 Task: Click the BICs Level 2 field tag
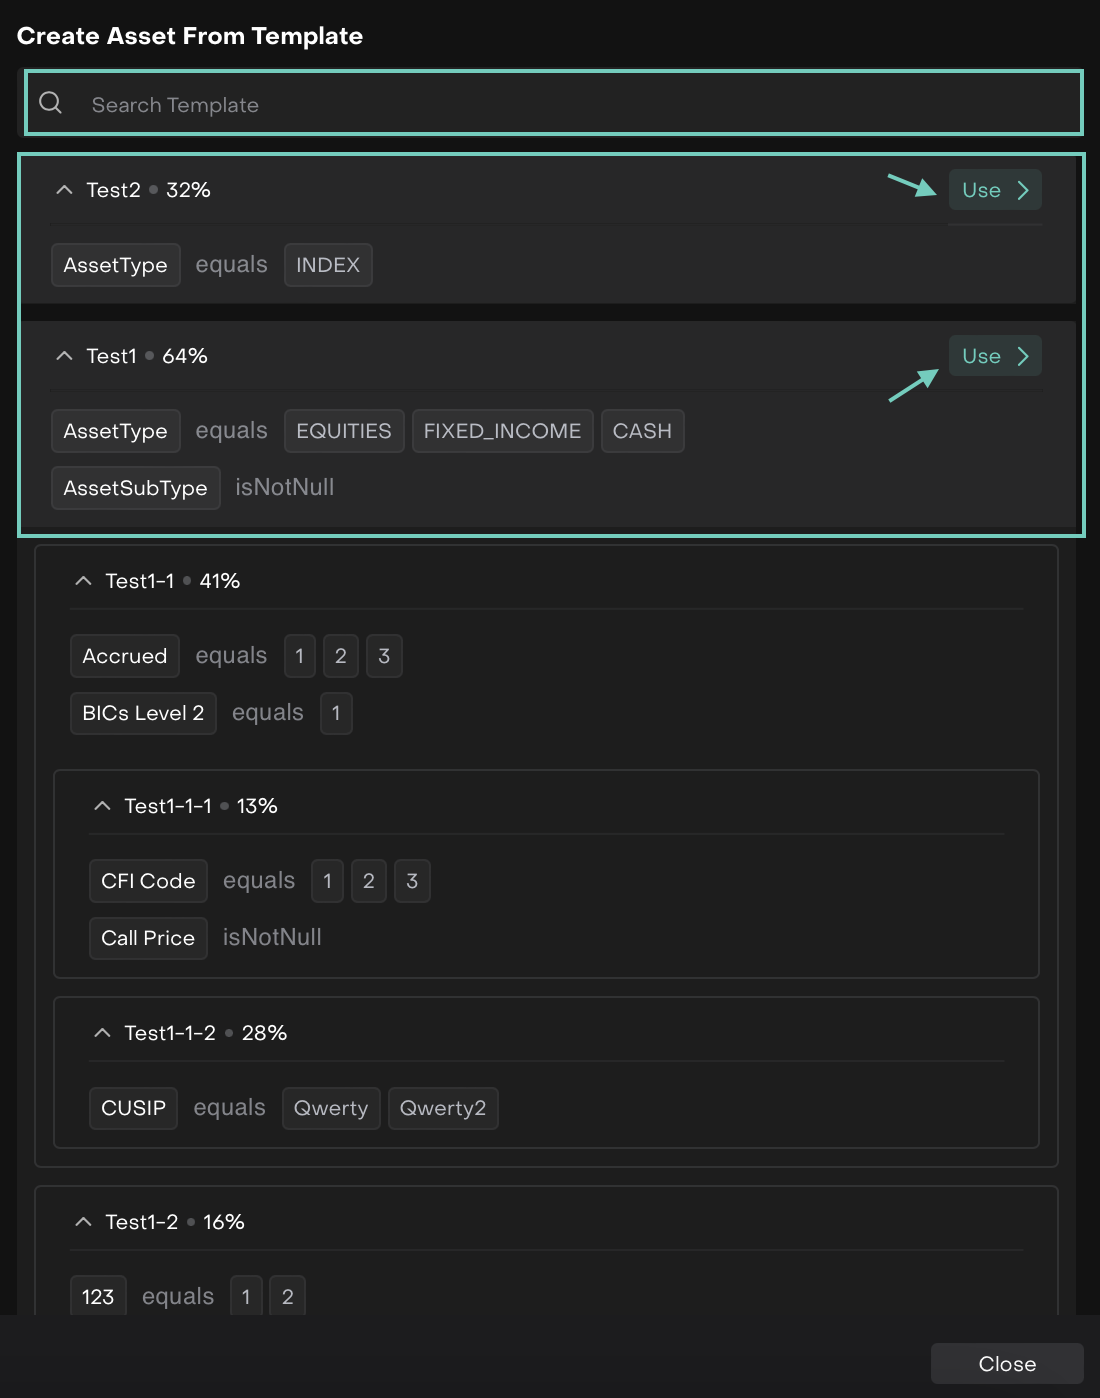(x=143, y=713)
